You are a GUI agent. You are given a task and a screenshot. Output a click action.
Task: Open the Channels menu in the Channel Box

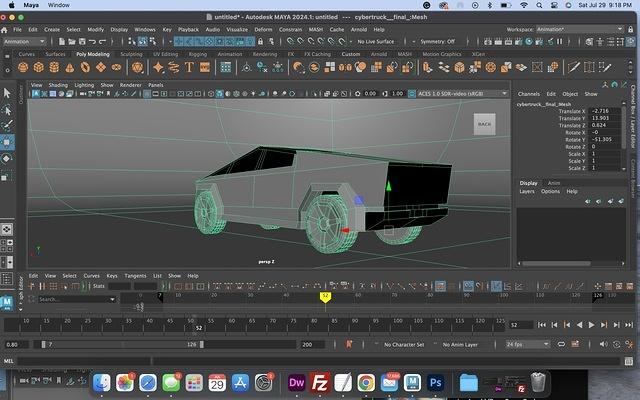[x=529, y=94]
